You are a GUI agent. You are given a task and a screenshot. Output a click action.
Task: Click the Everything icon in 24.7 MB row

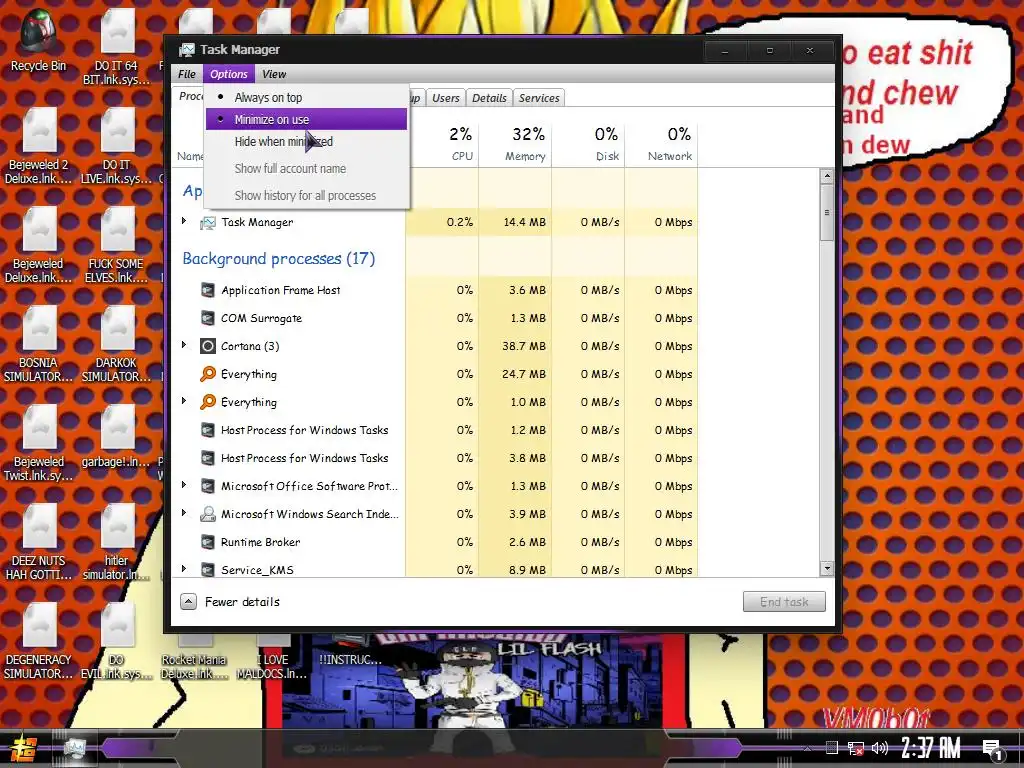208,374
